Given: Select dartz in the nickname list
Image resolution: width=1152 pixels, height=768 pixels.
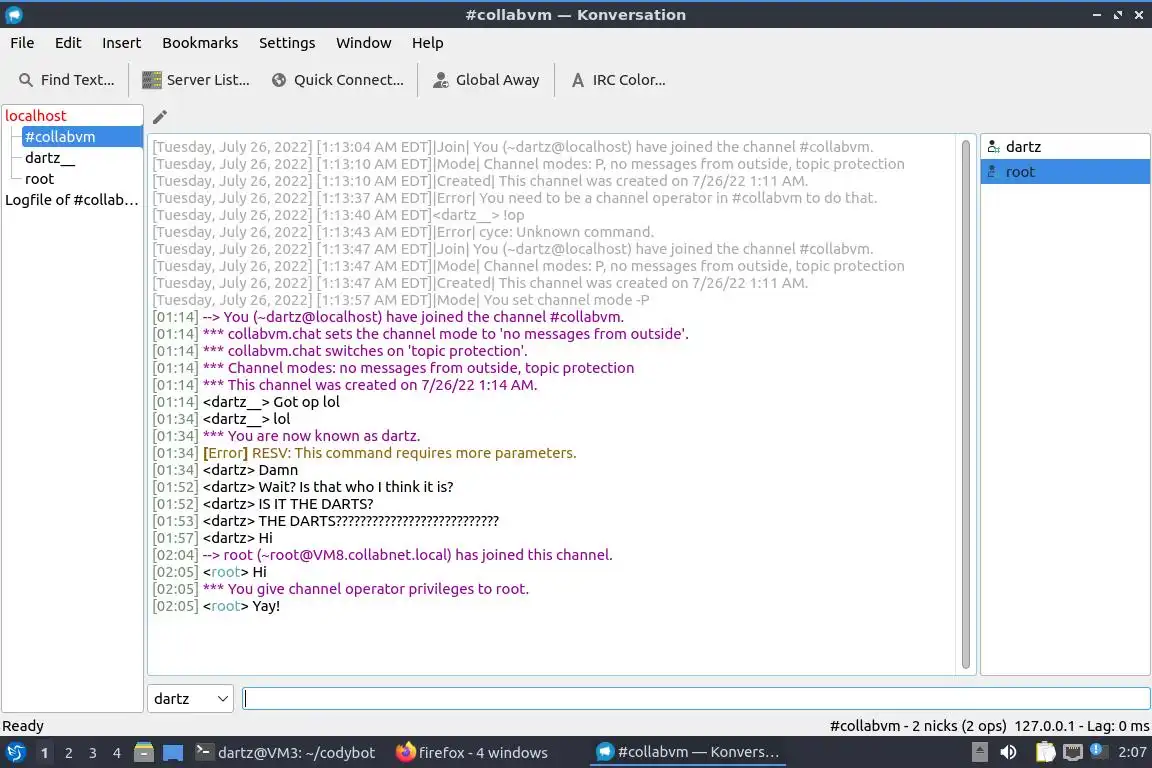Looking at the screenshot, I should (x=1065, y=147).
